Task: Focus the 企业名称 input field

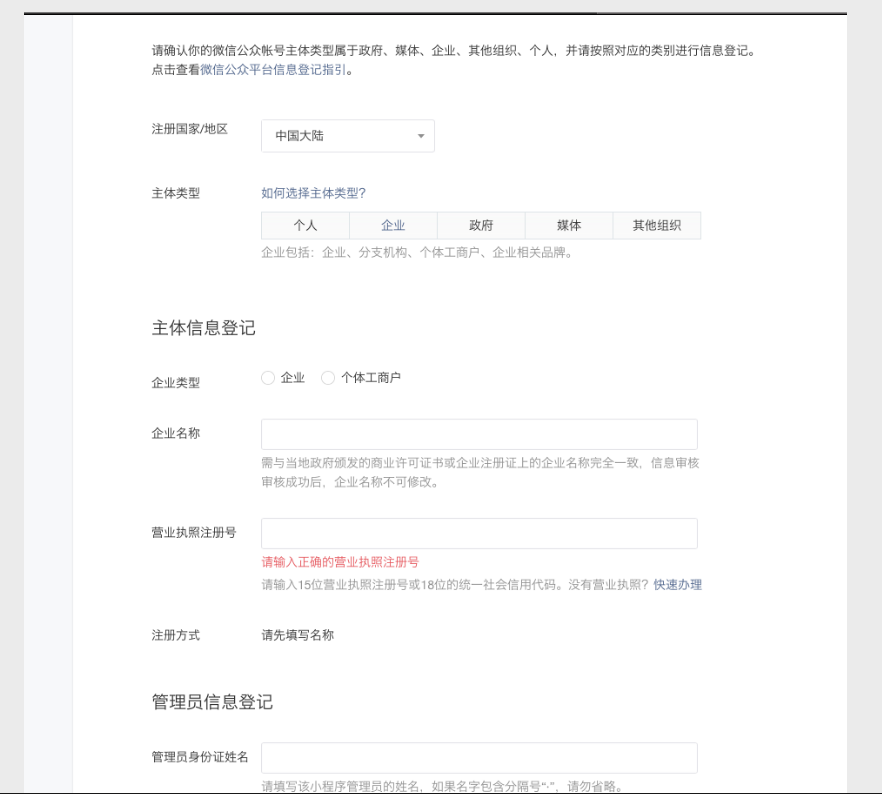Action: (479, 434)
